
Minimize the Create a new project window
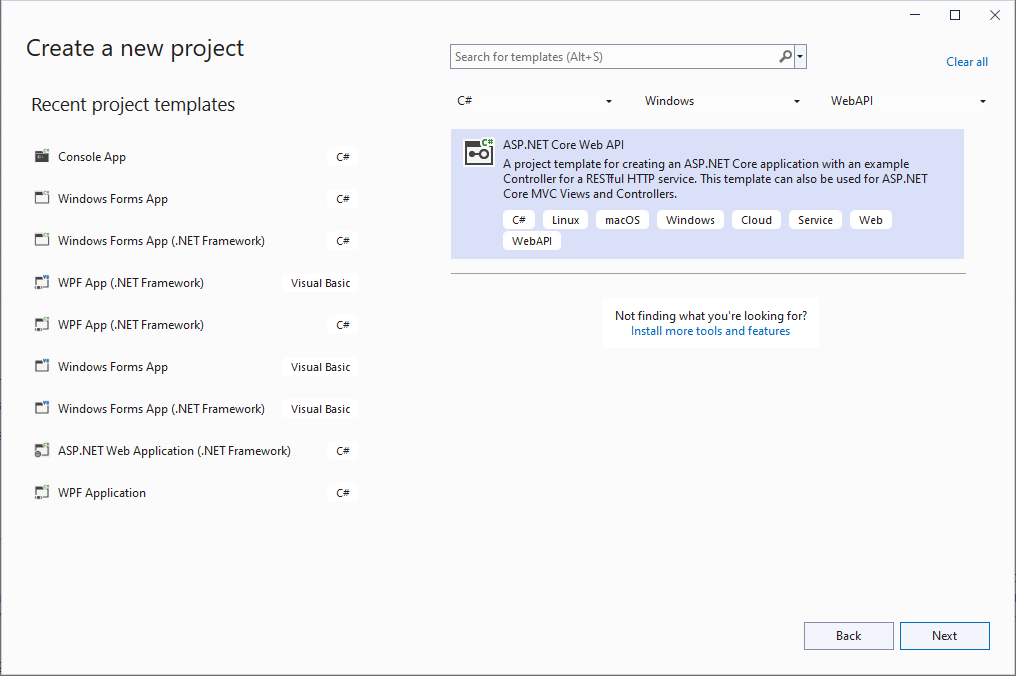(x=915, y=15)
